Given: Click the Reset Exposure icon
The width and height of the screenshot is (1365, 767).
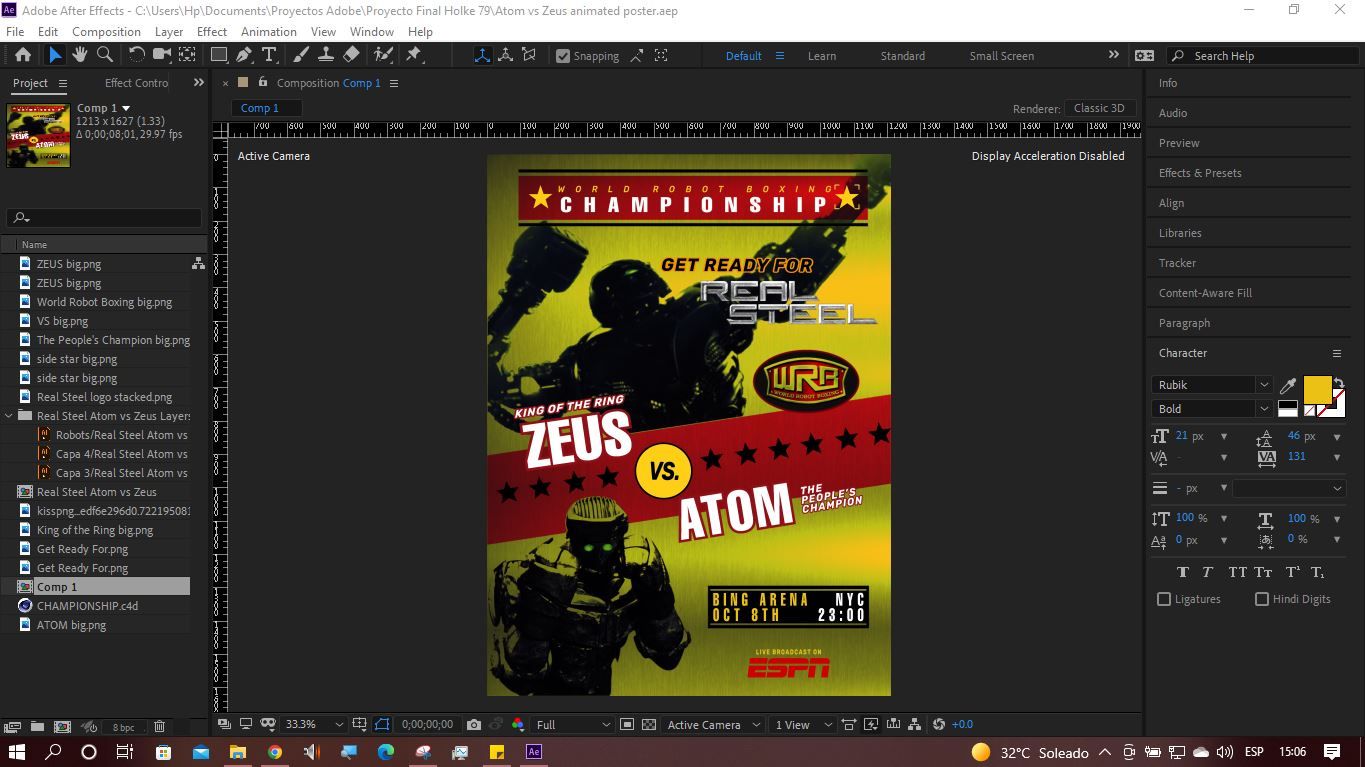Looking at the screenshot, I should coord(938,725).
